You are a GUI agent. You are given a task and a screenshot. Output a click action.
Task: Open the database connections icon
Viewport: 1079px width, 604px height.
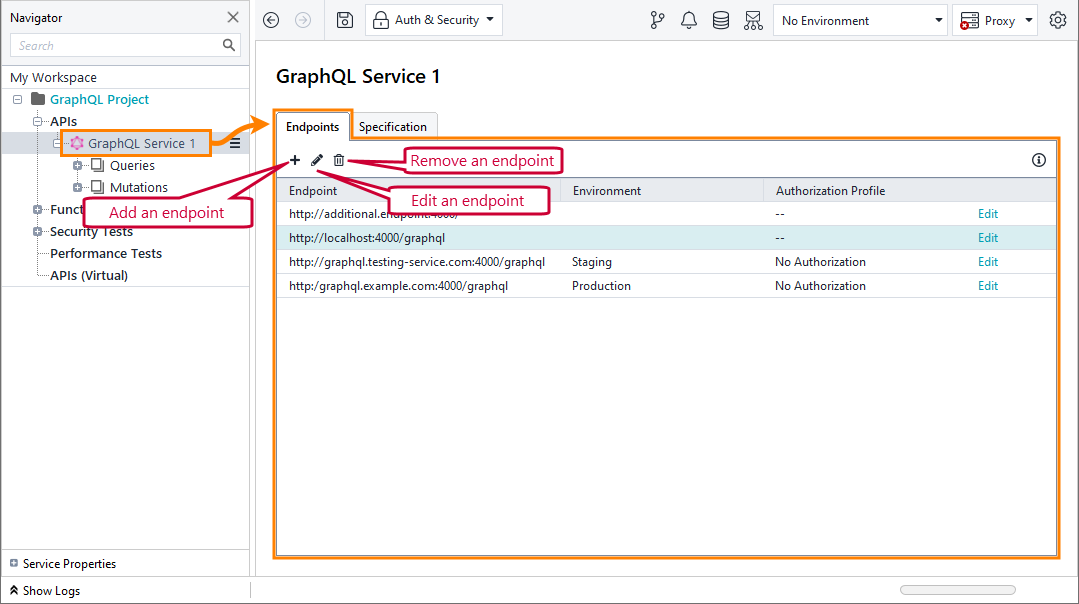coord(721,20)
